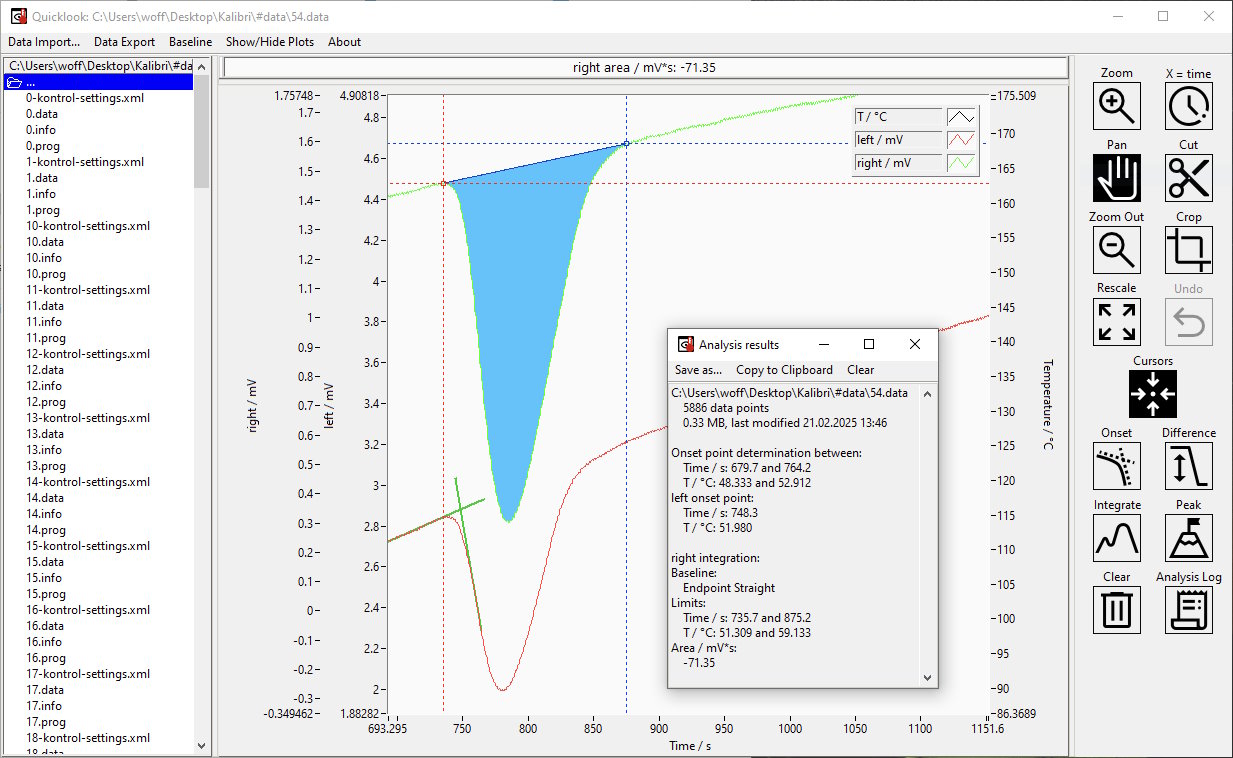
Task: Select the Zoom magnifier tool
Action: point(1117,106)
